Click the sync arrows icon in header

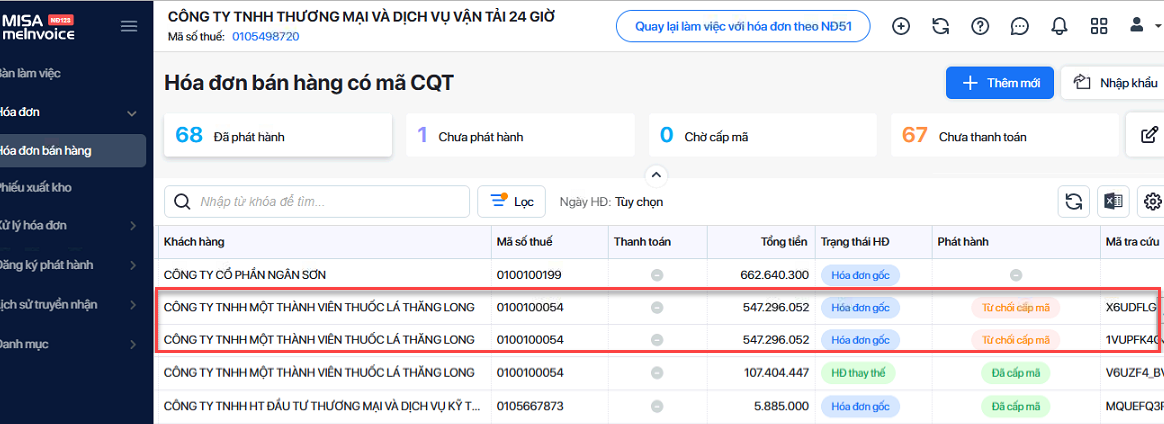click(941, 27)
